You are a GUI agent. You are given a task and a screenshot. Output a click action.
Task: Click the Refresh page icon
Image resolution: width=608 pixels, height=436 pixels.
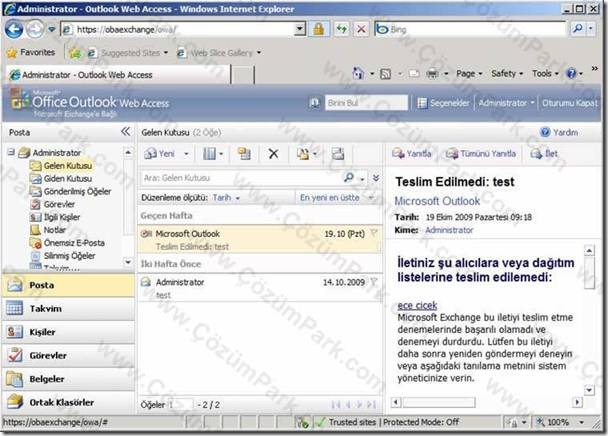tap(342, 29)
